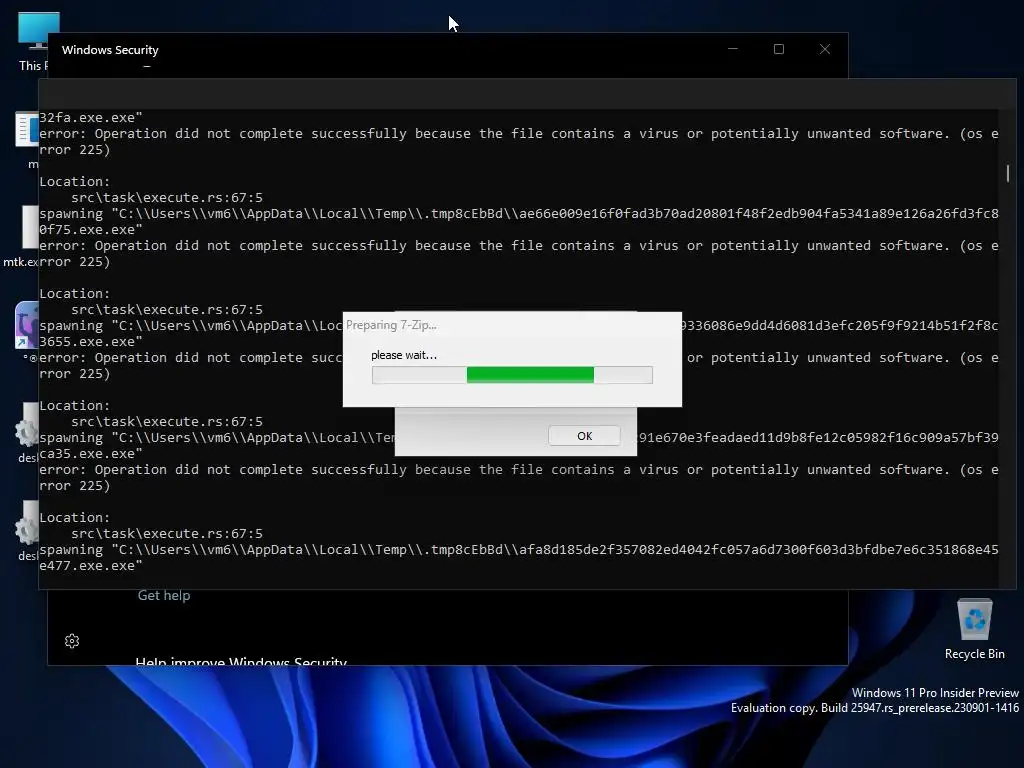Click the 'e477.exe.exe"' console line
The width and height of the screenshot is (1024, 768).
[x=91, y=566]
